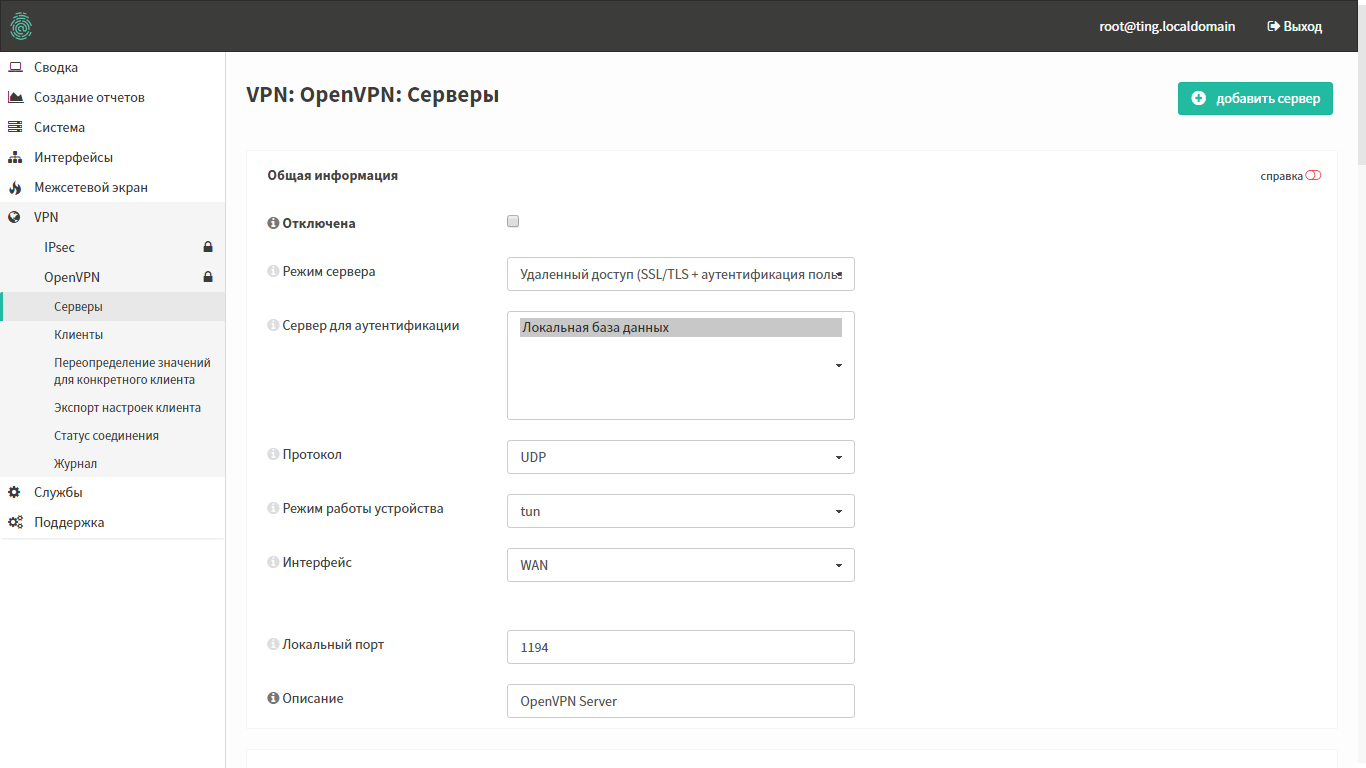Click info icon beside Режим работы устройства
The height and width of the screenshot is (768, 1366).
click(x=273, y=509)
